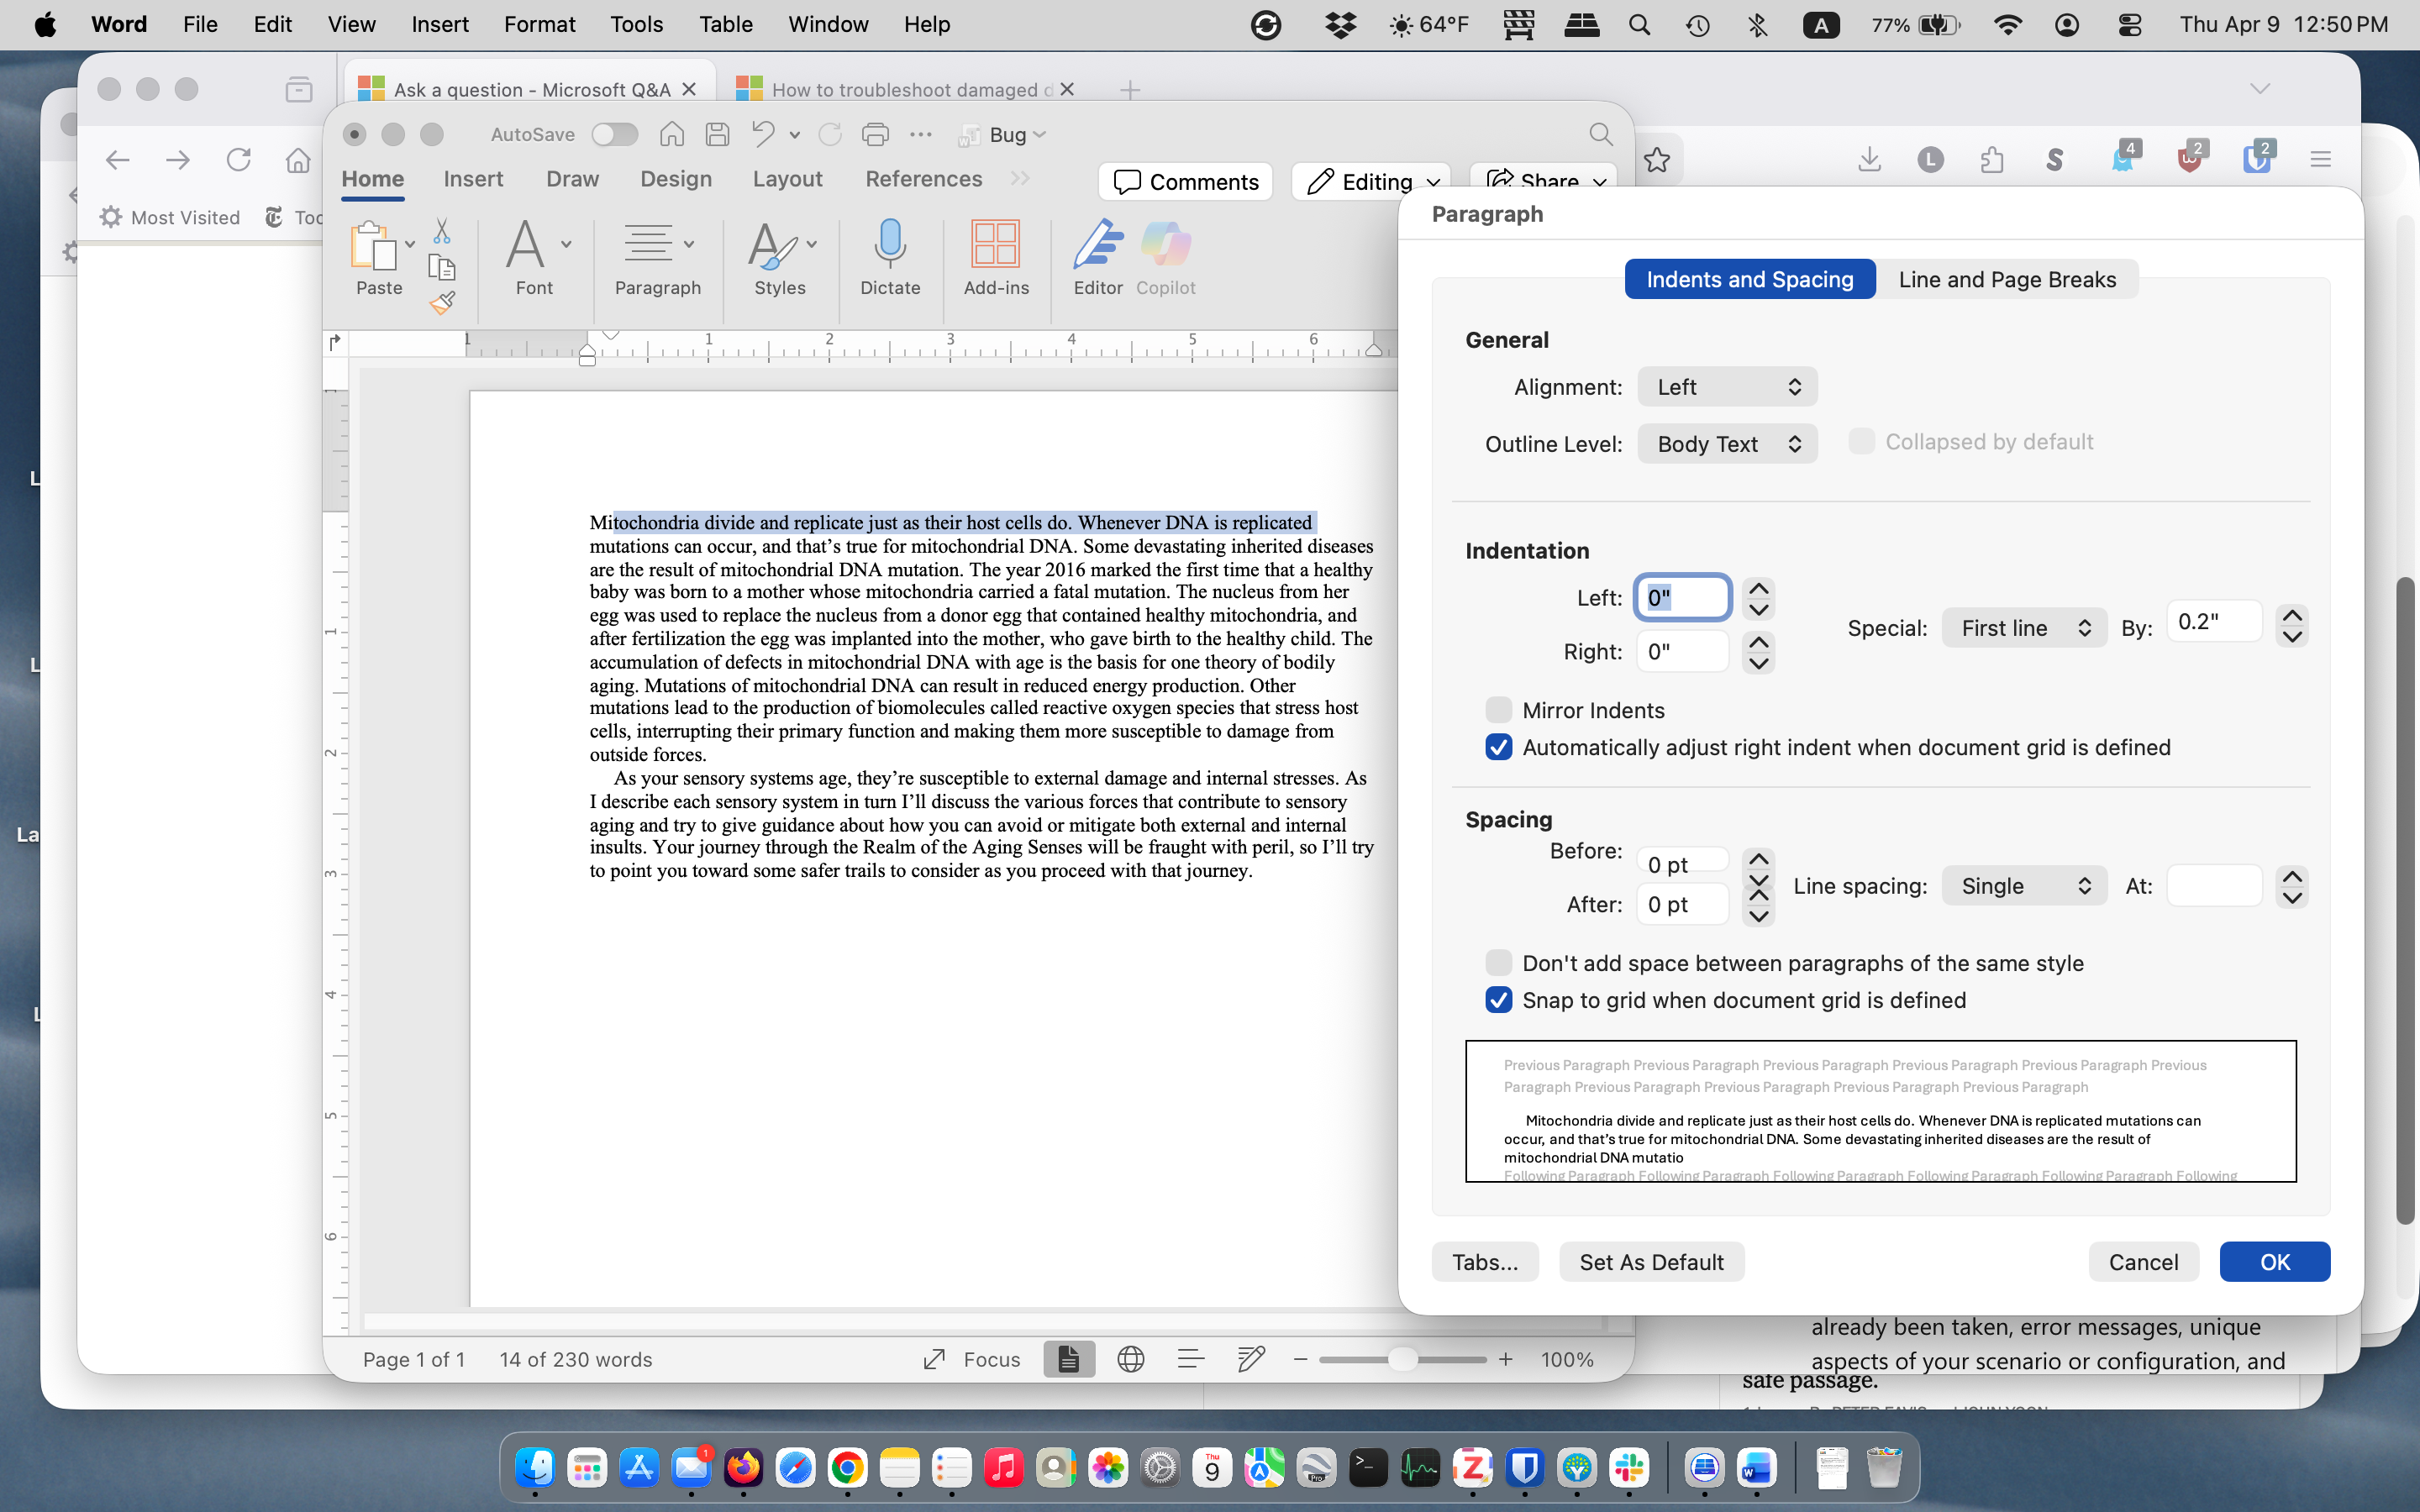Open Line spacing dropdown showing Single
The width and height of the screenshot is (2420, 1512).
point(2024,886)
